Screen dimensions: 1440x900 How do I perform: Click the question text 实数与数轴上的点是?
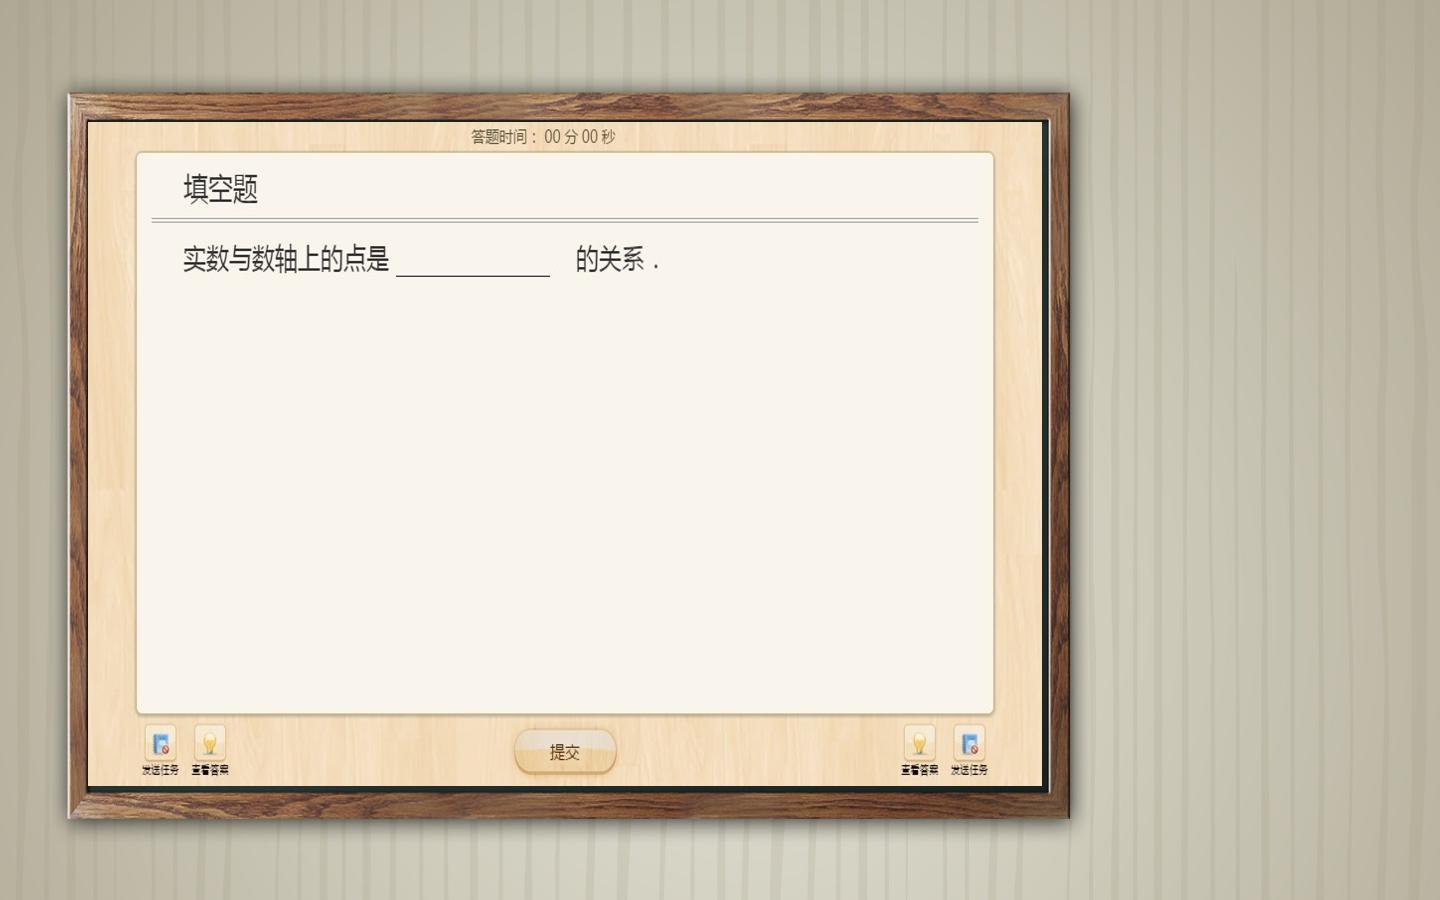point(286,260)
